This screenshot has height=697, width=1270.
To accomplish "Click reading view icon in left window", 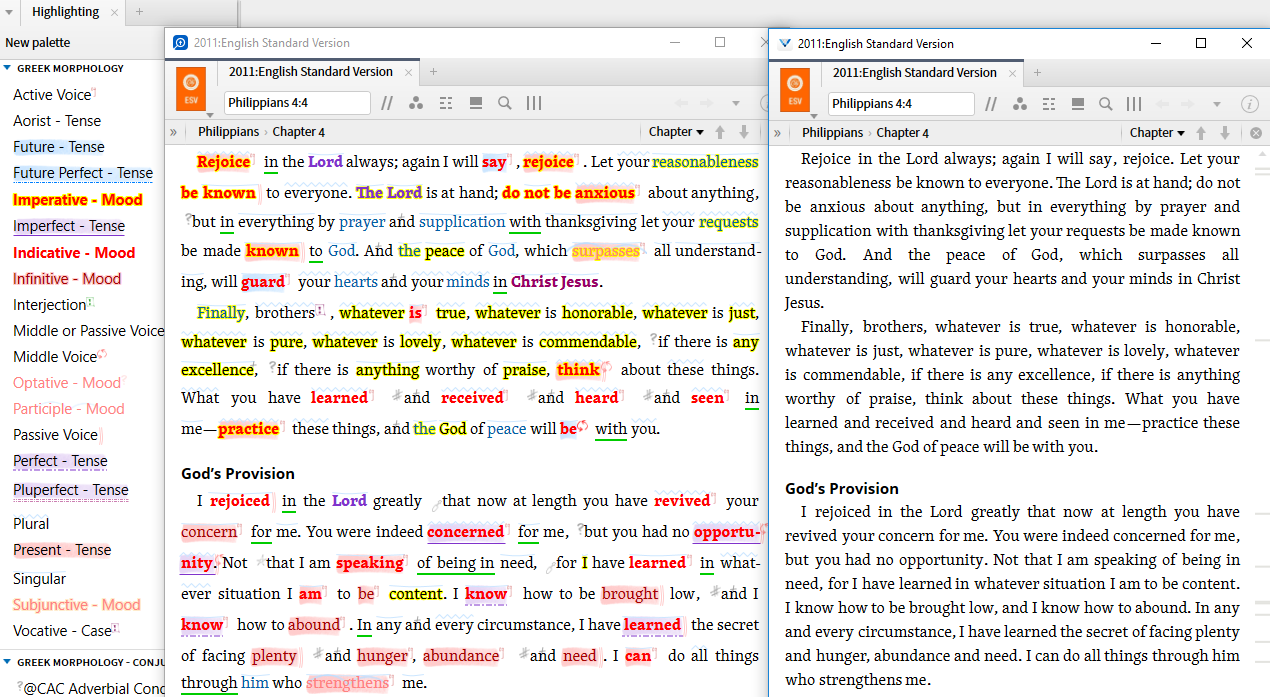I will 476,103.
